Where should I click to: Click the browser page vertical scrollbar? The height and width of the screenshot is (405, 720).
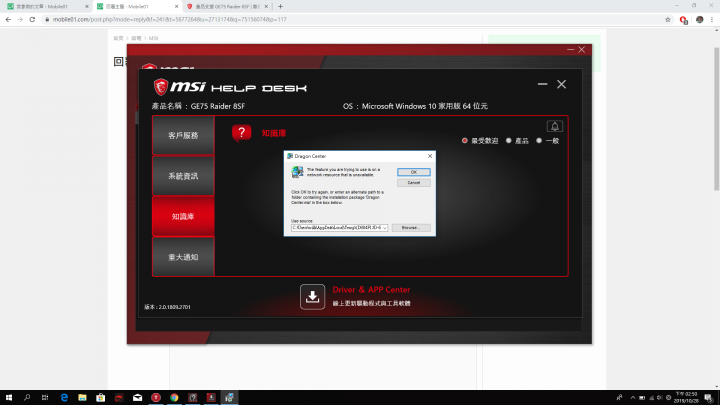pos(716,119)
